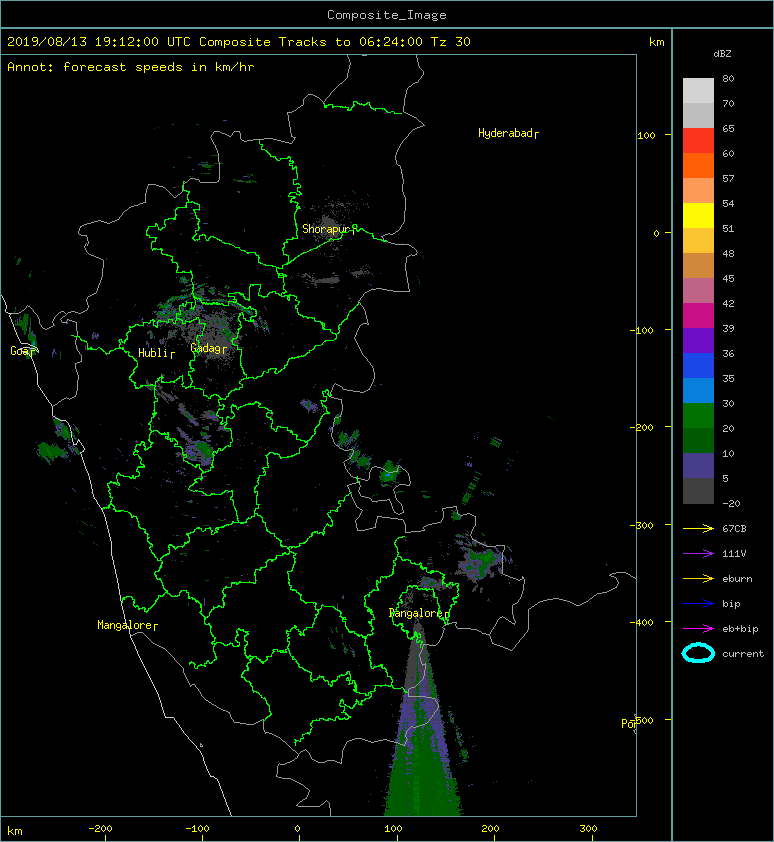Pick the red swatch on the dBZ scale
This screenshot has height=842, width=774.
click(x=698, y=141)
